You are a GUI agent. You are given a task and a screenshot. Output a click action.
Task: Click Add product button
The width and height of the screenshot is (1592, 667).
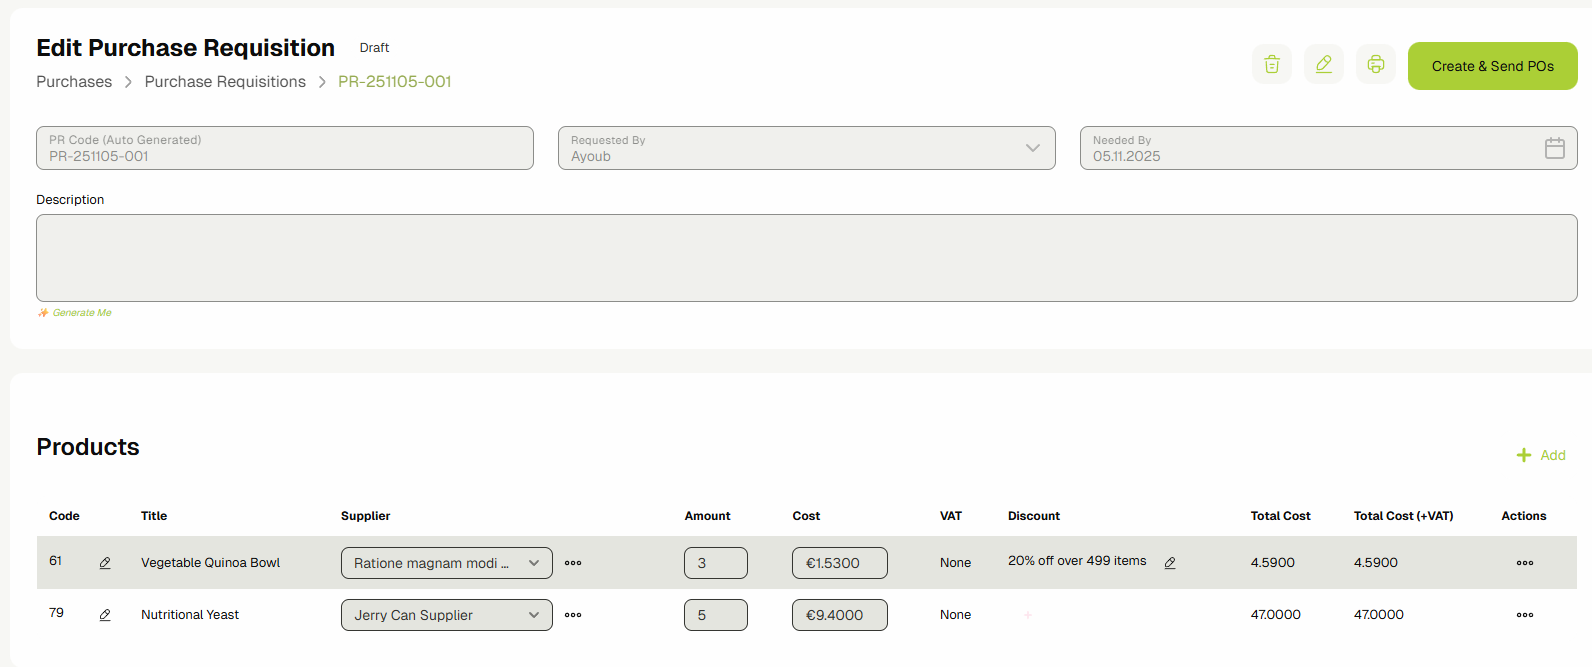pos(1541,455)
